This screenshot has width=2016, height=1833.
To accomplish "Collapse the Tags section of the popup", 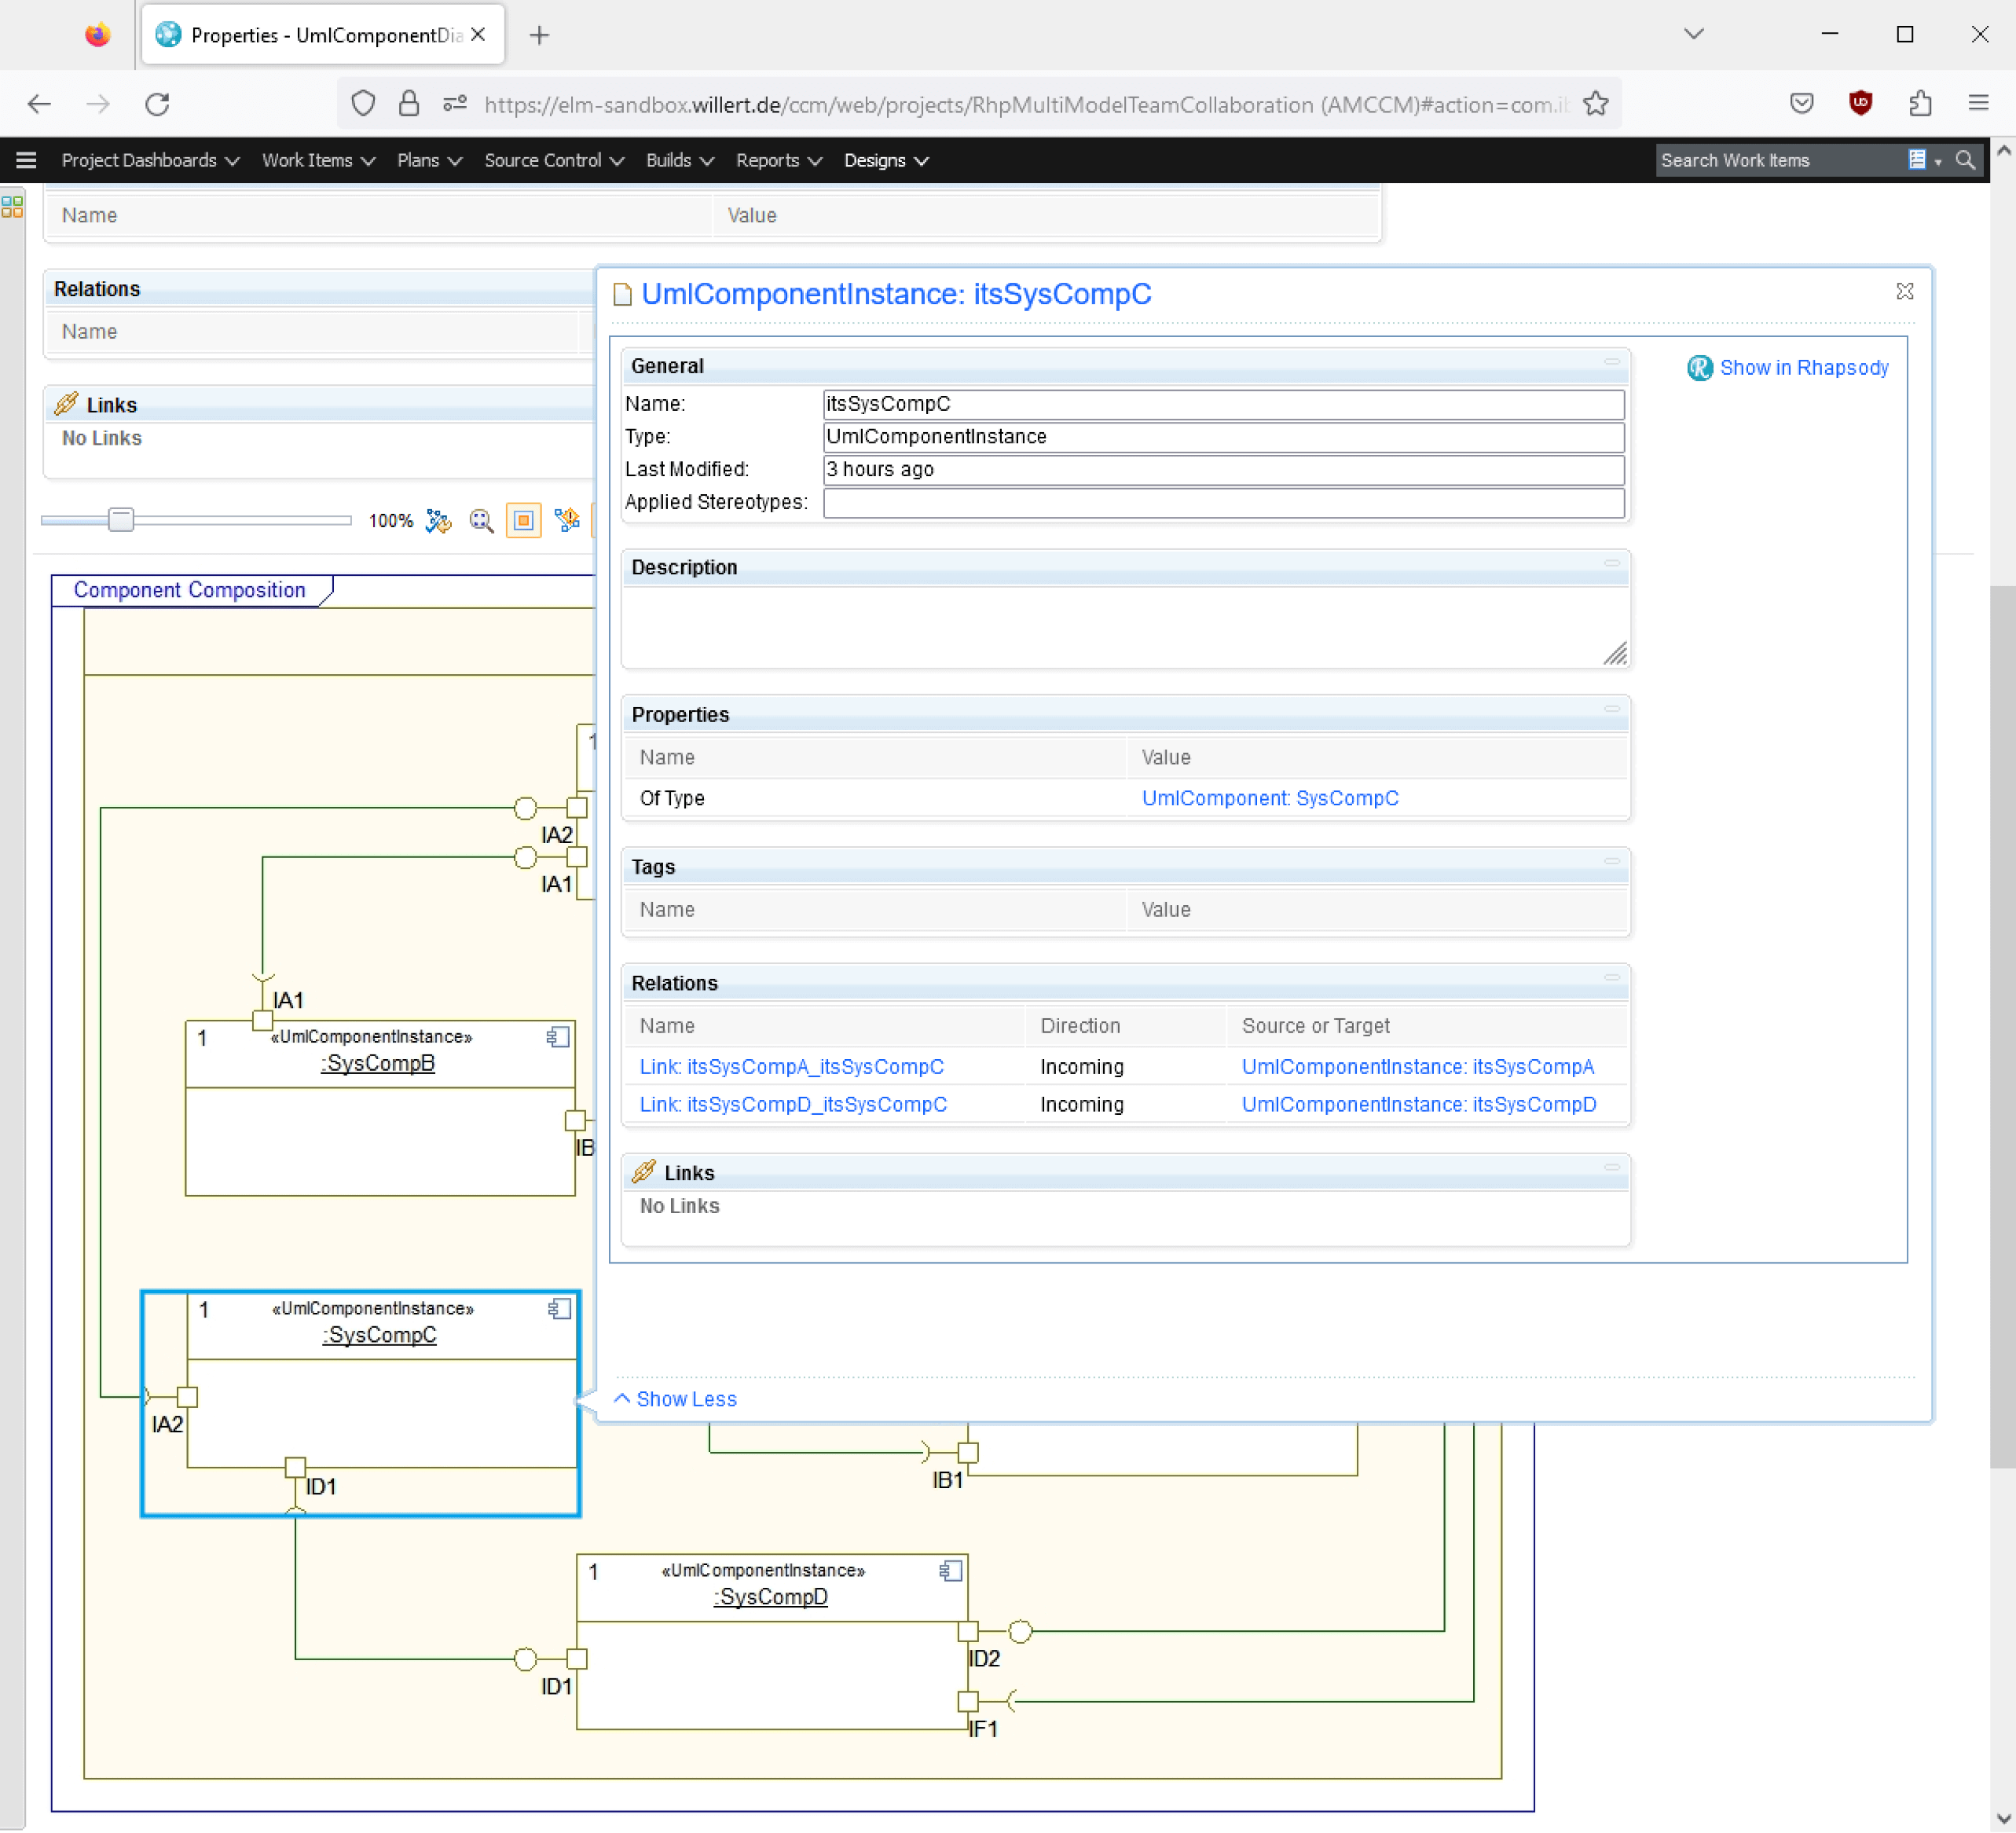I will 1612,861.
